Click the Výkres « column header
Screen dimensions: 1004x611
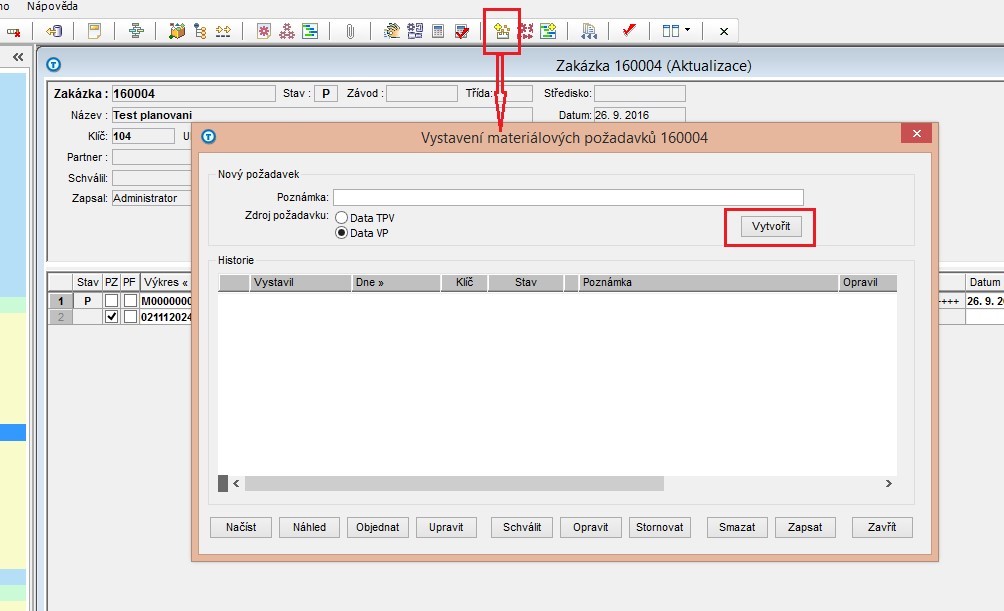[166, 282]
